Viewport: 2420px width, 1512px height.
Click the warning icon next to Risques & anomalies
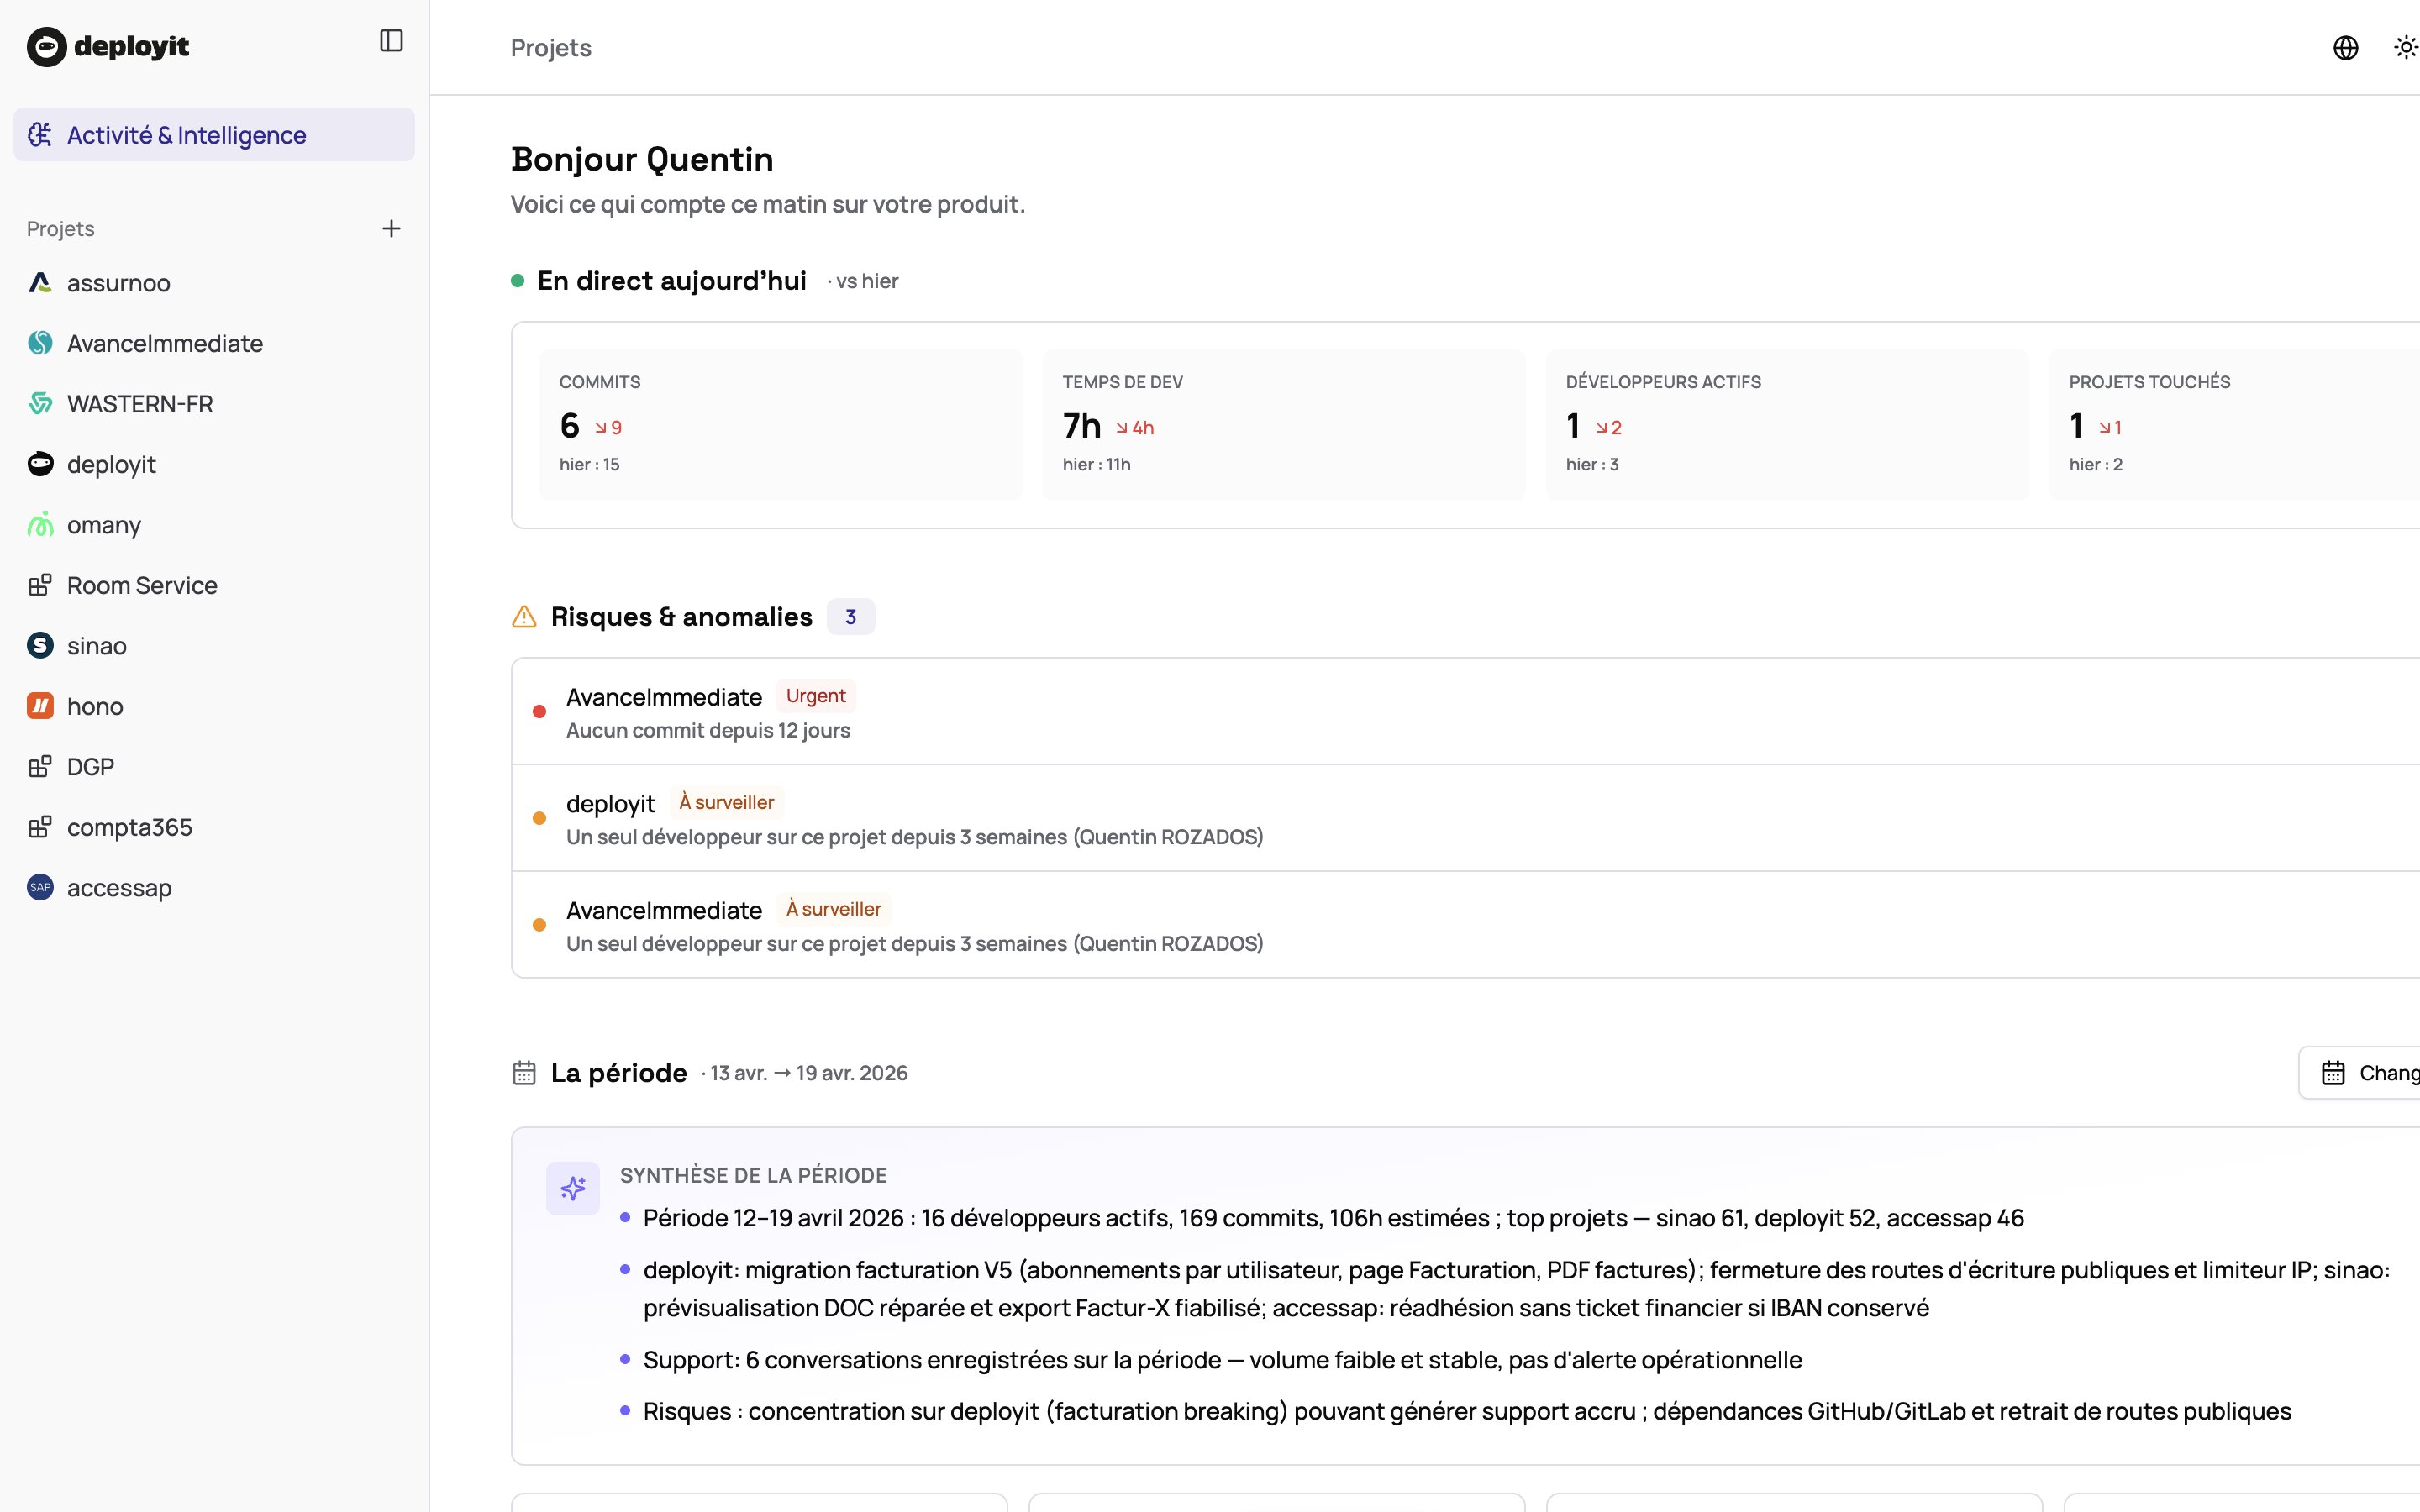524,616
